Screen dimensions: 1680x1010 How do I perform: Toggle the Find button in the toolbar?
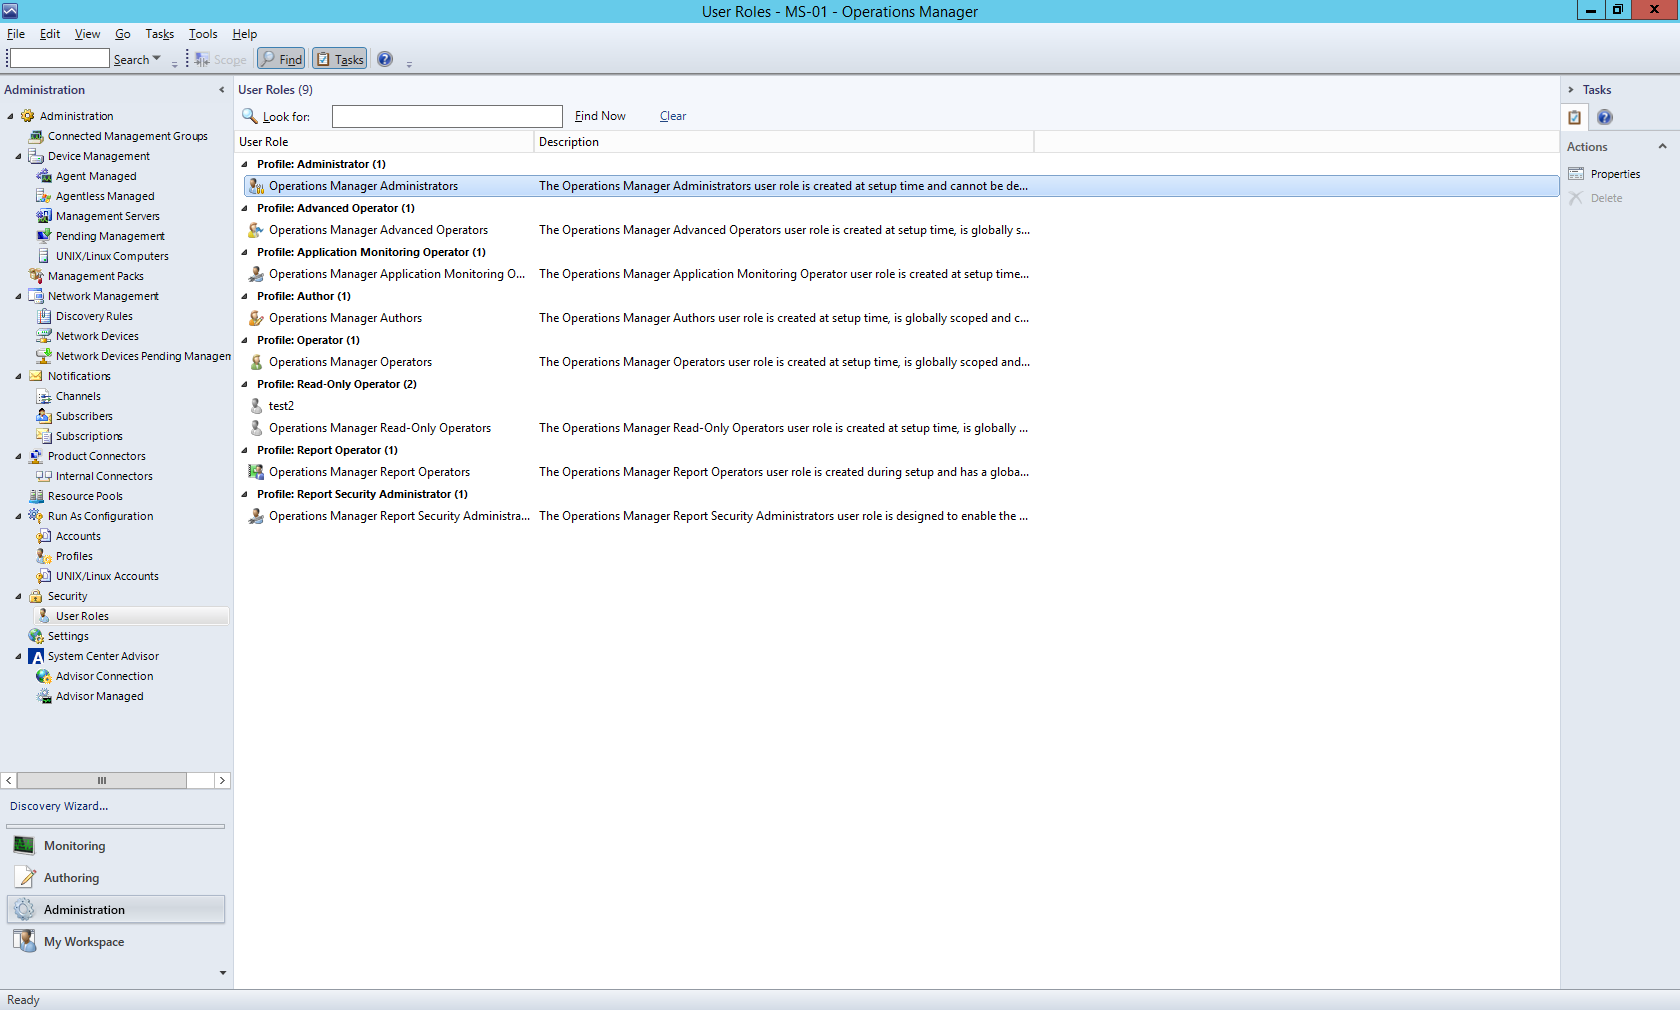click(281, 59)
